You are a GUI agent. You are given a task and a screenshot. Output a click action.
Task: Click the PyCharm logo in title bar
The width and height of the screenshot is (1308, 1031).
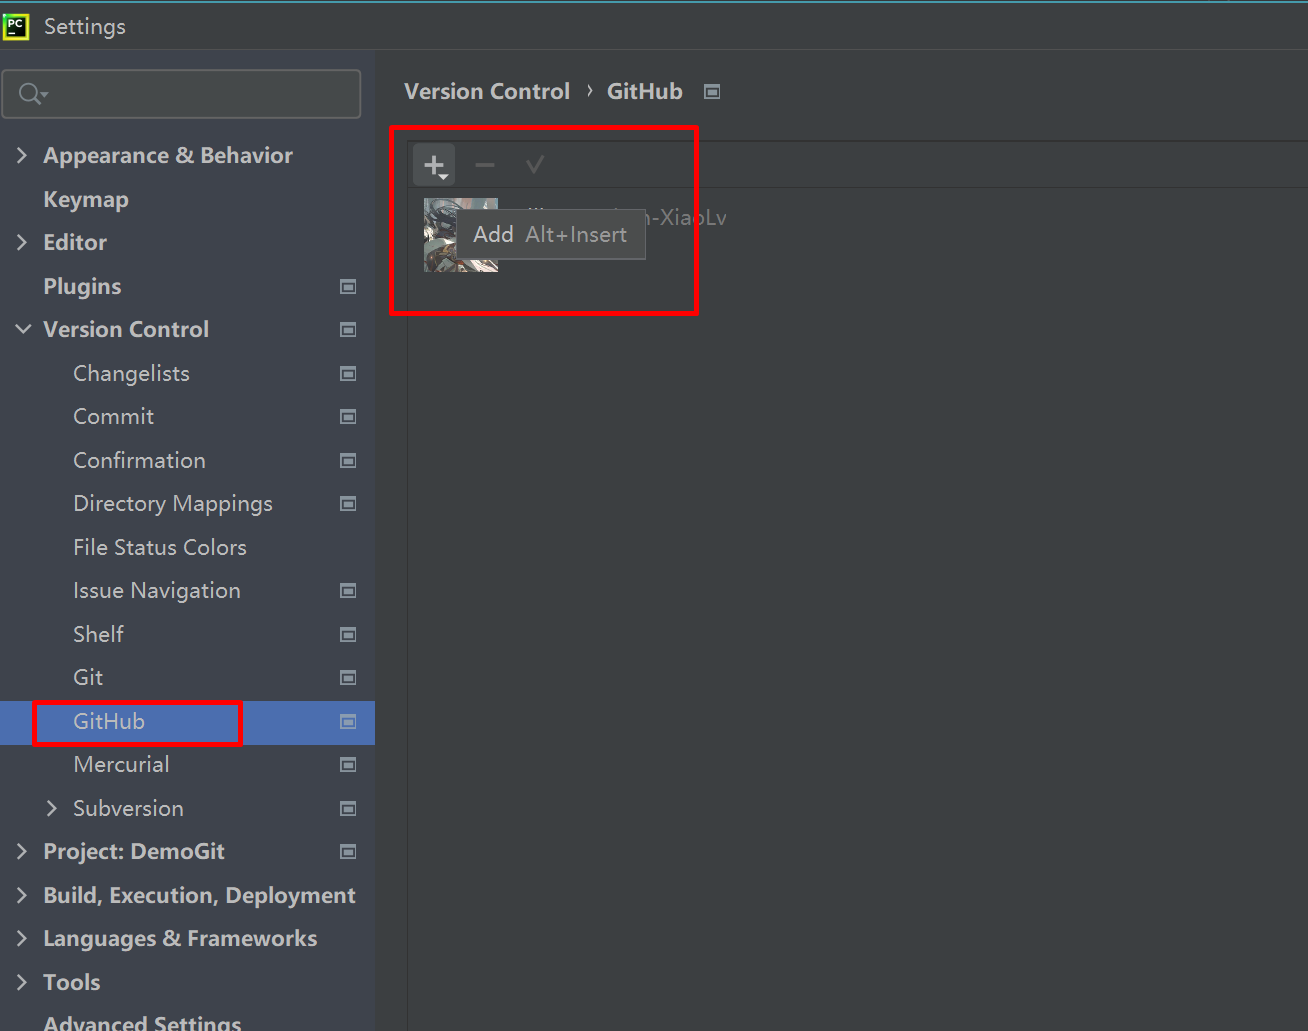(16, 26)
